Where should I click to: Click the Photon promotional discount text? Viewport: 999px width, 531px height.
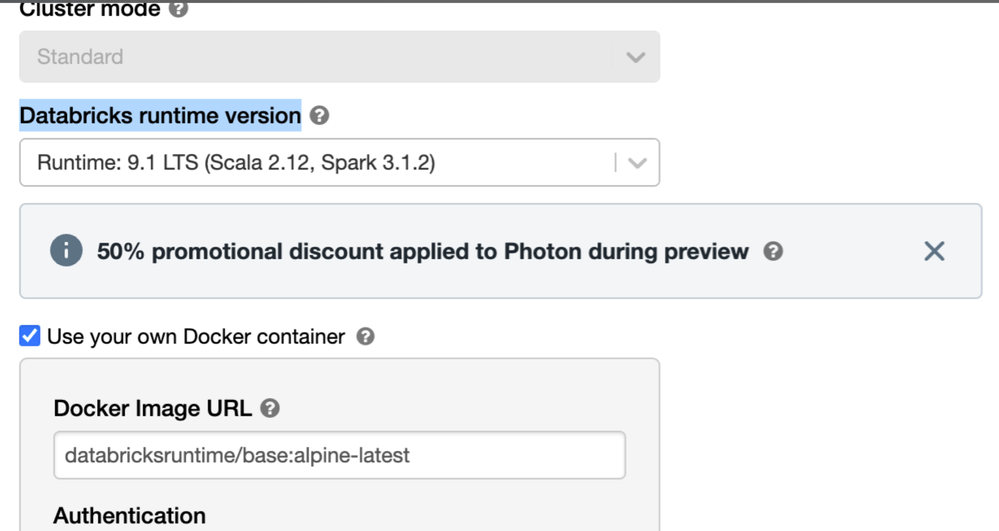click(422, 251)
